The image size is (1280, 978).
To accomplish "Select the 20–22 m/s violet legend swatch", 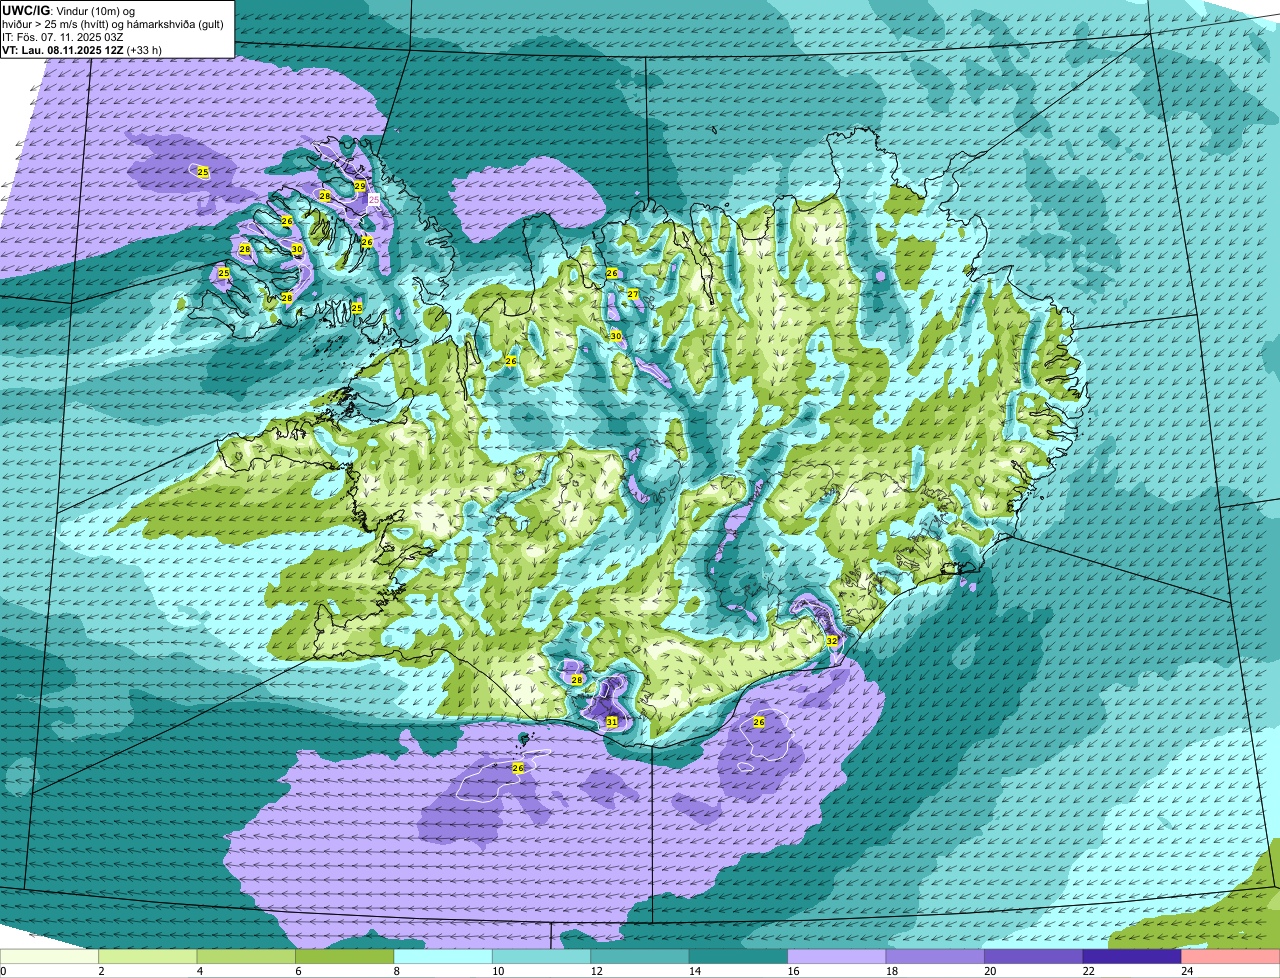I will (1034, 956).
